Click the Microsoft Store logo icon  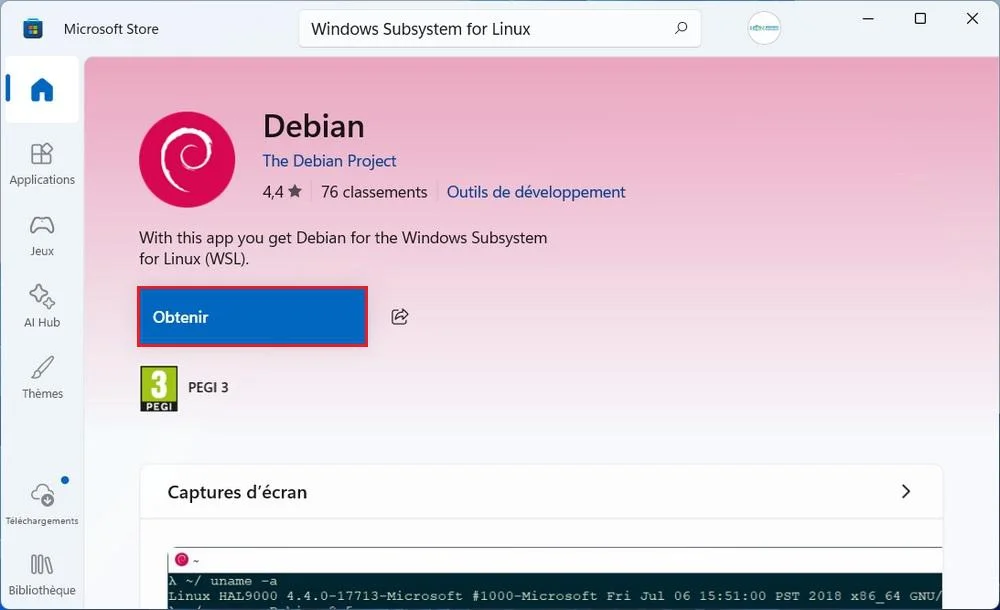[33, 29]
